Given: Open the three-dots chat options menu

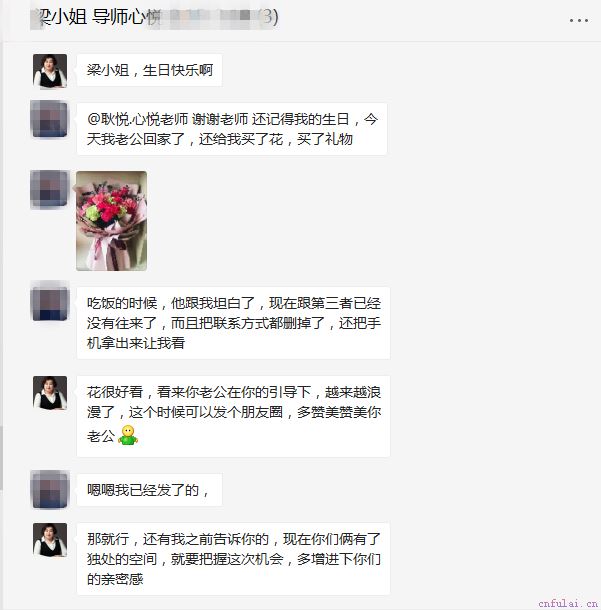Looking at the screenshot, I should click(x=578, y=20).
